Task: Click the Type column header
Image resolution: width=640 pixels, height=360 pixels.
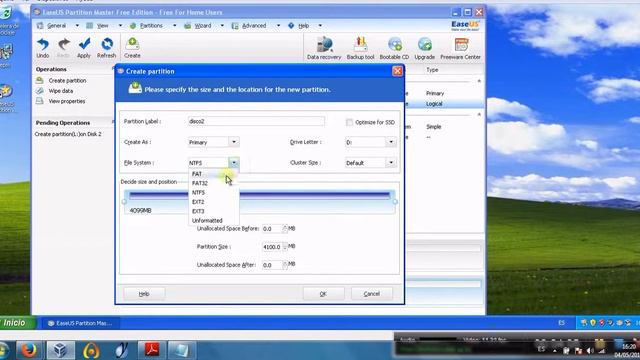Action: [x=432, y=70]
